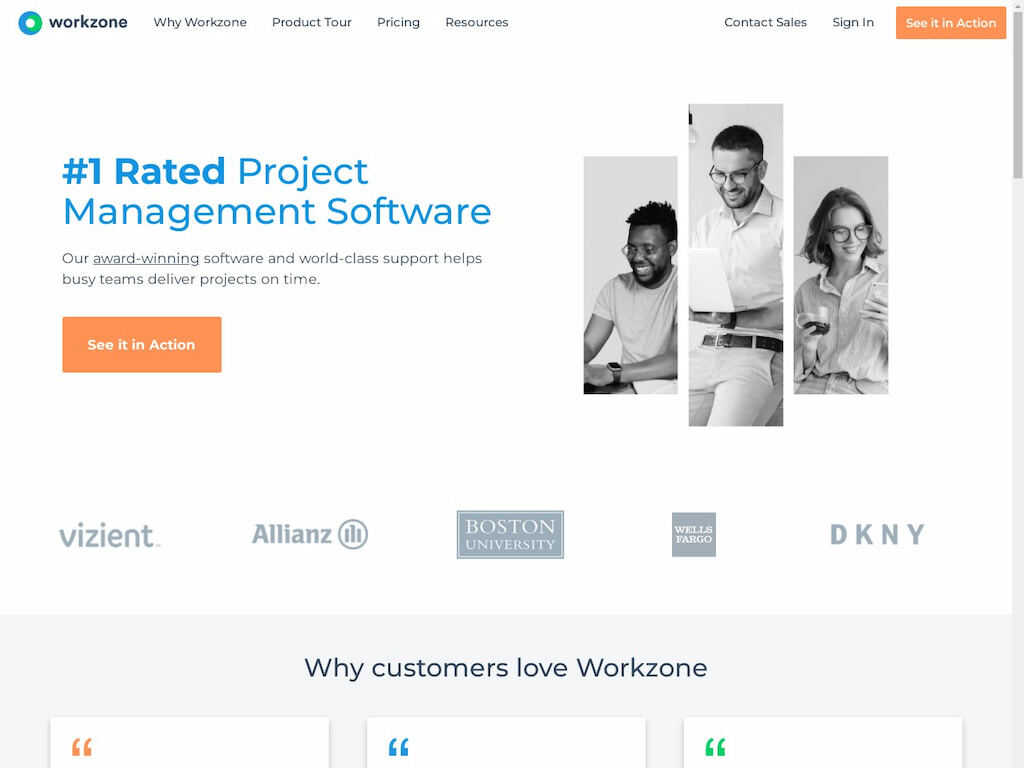Open the Why Workzone menu
The image size is (1024, 768).
(199, 22)
